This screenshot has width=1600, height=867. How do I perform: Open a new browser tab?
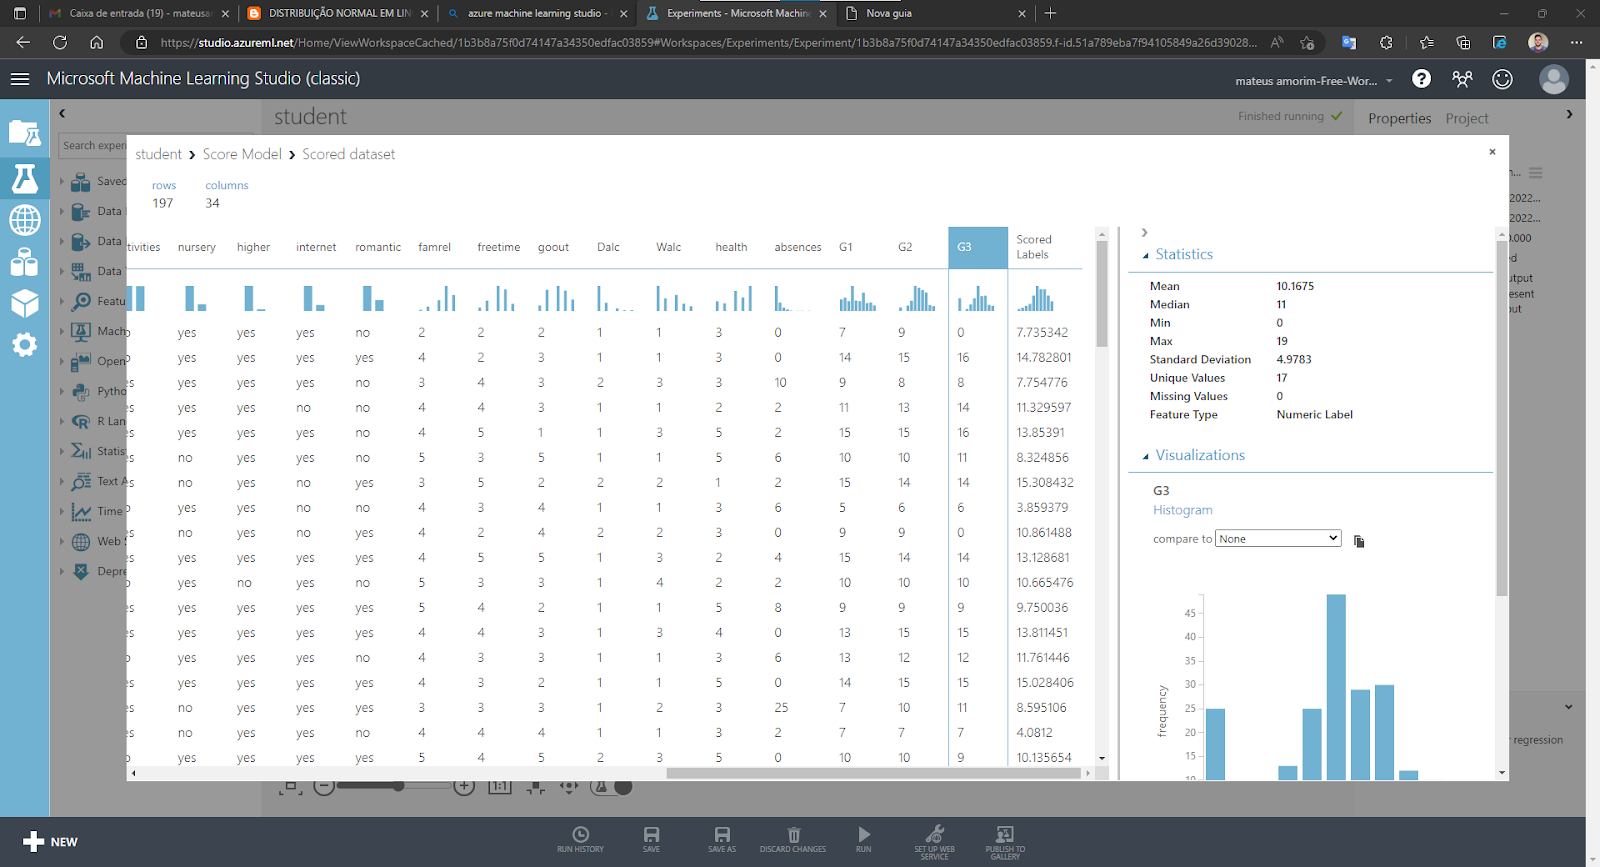(1050, 14)
